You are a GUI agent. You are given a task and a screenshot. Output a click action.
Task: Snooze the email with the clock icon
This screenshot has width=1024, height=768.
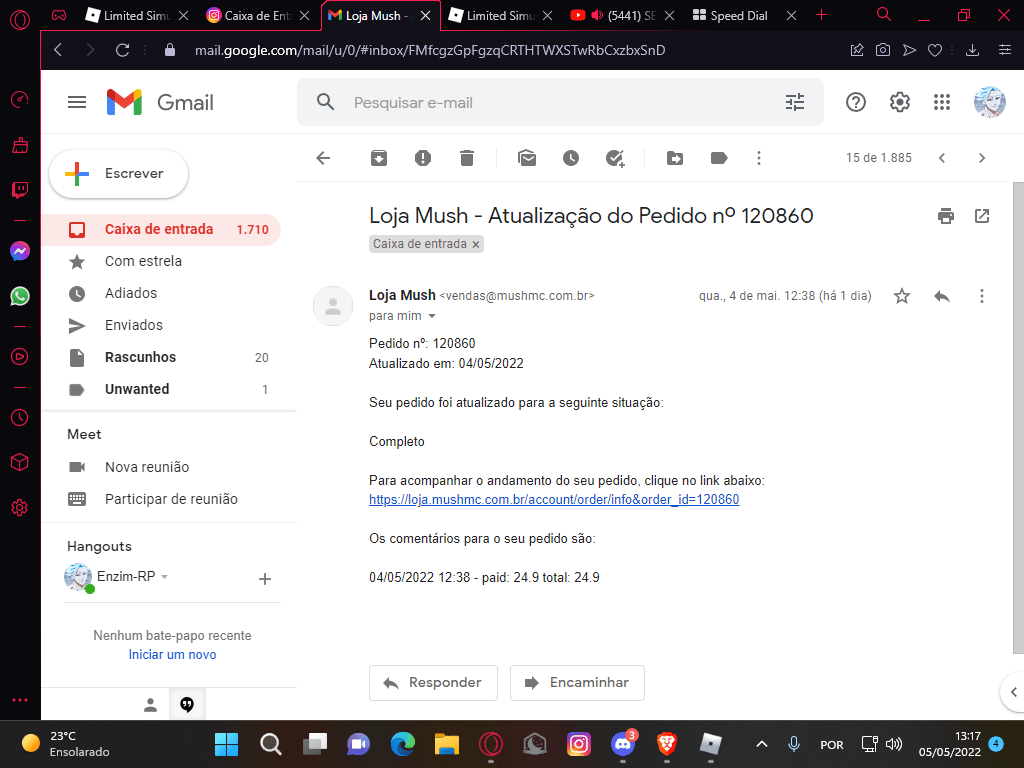click(571, 158)
